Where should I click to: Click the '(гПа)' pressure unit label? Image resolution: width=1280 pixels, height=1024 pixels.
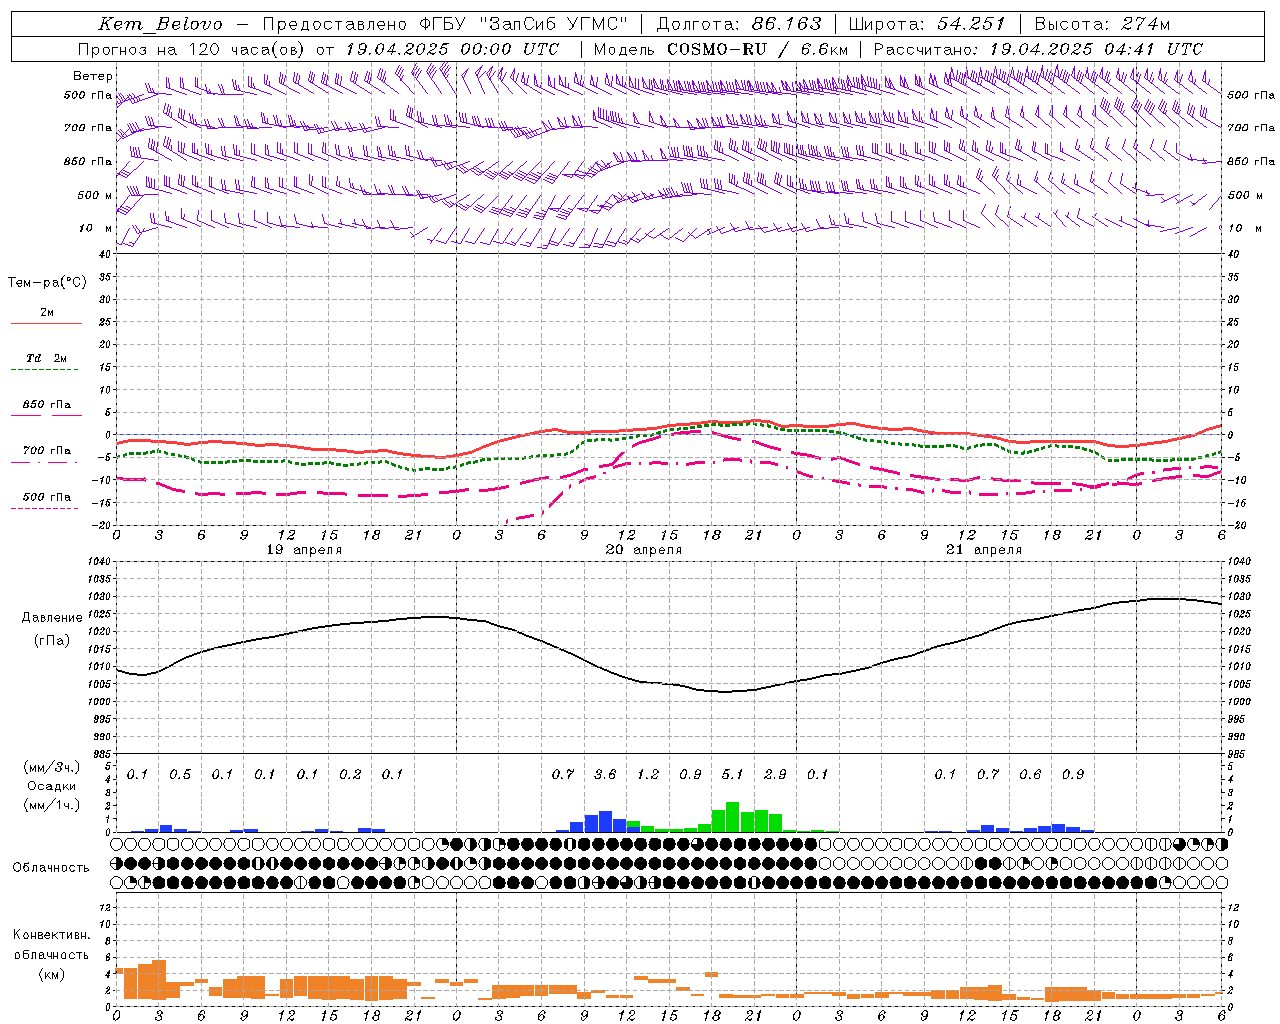(52, 641)
